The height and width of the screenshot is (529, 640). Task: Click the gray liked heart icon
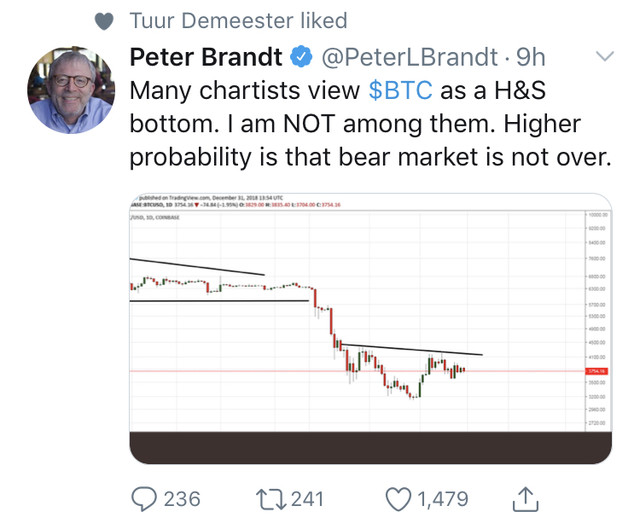tap(104, 21)
